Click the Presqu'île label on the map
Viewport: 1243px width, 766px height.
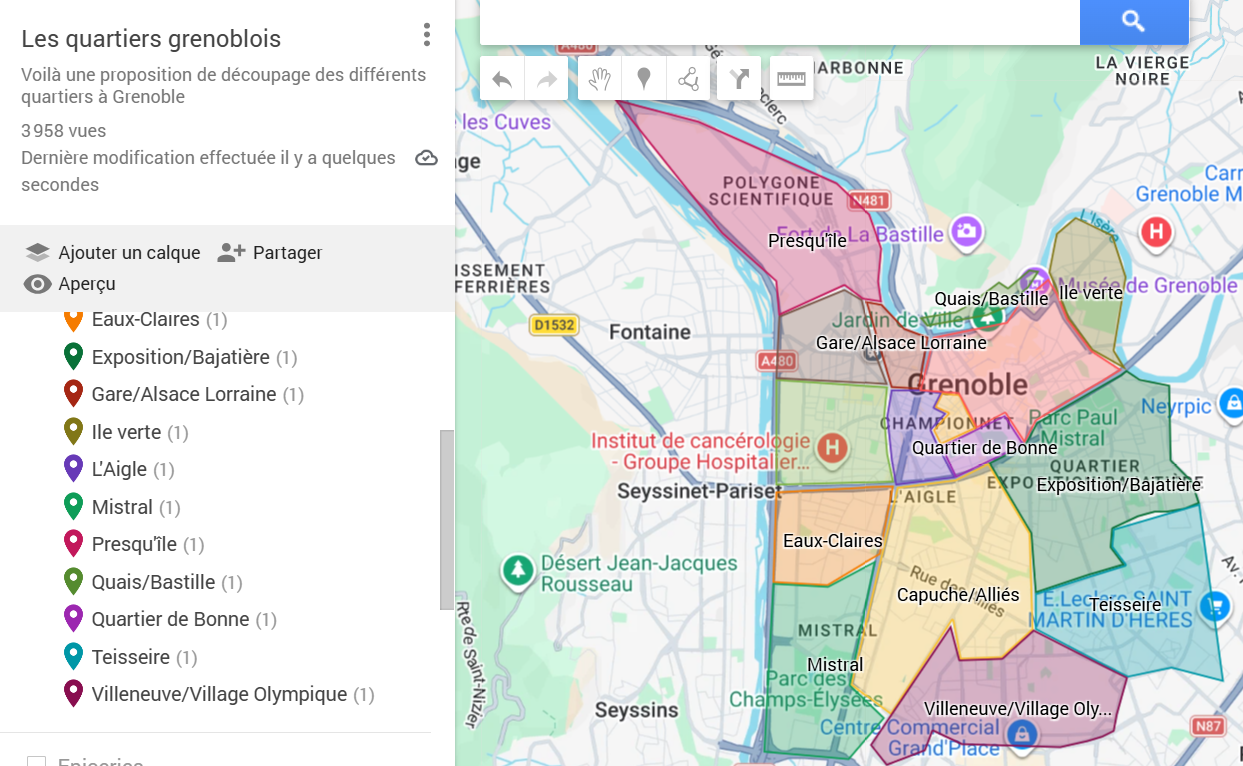click(x=807, y=241)
